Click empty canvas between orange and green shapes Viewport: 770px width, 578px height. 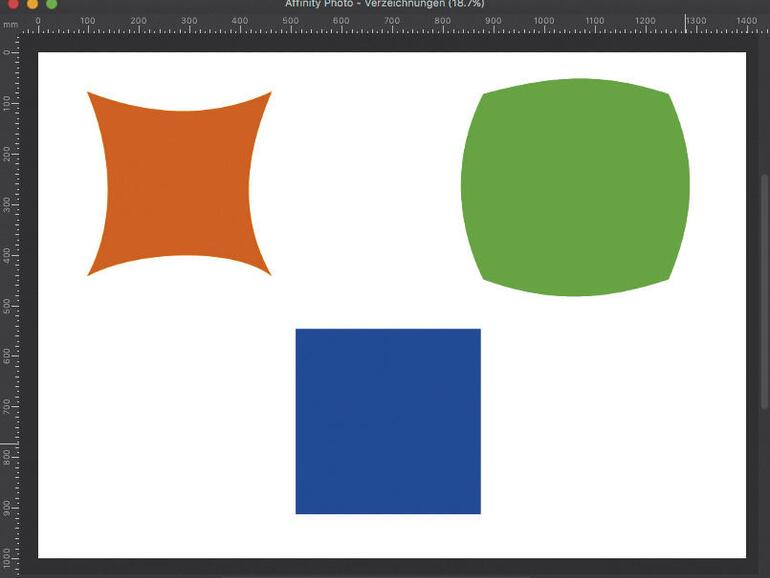point(365,180)
